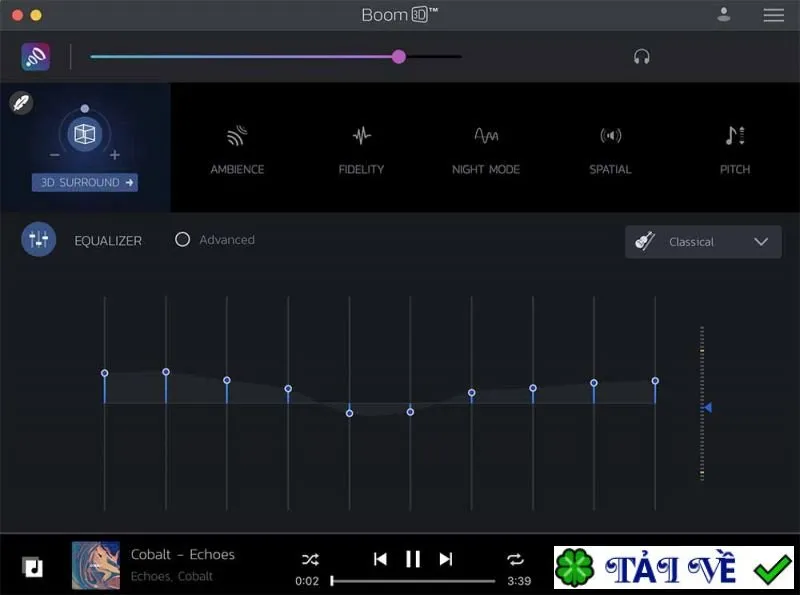Pause the current track
Viewport: 800px width, 595px height.
[413, 559]
